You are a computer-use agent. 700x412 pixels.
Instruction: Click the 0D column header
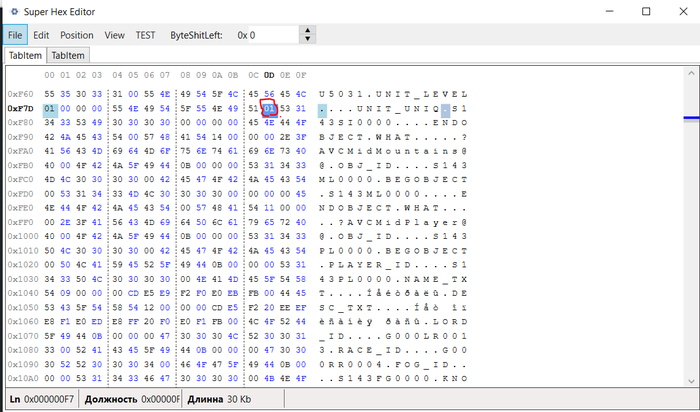(x=269, y=75)
